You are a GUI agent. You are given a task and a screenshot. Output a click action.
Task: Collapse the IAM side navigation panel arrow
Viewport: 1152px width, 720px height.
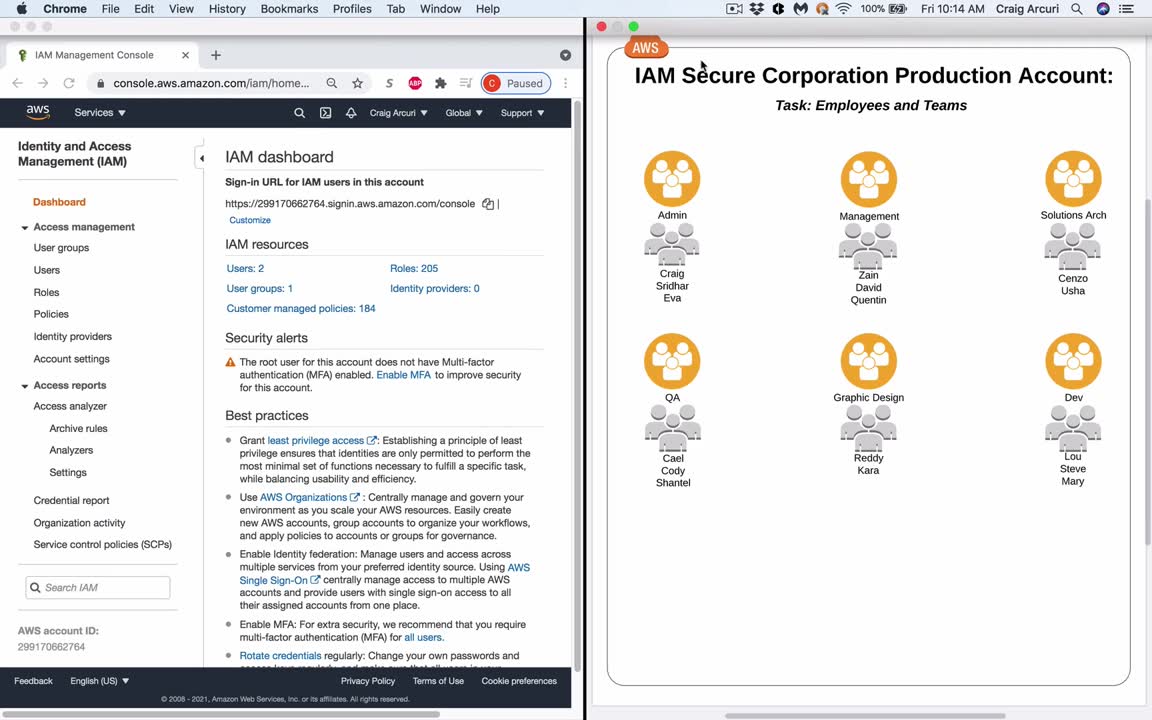pyautogui.click(x=201, y=158)
